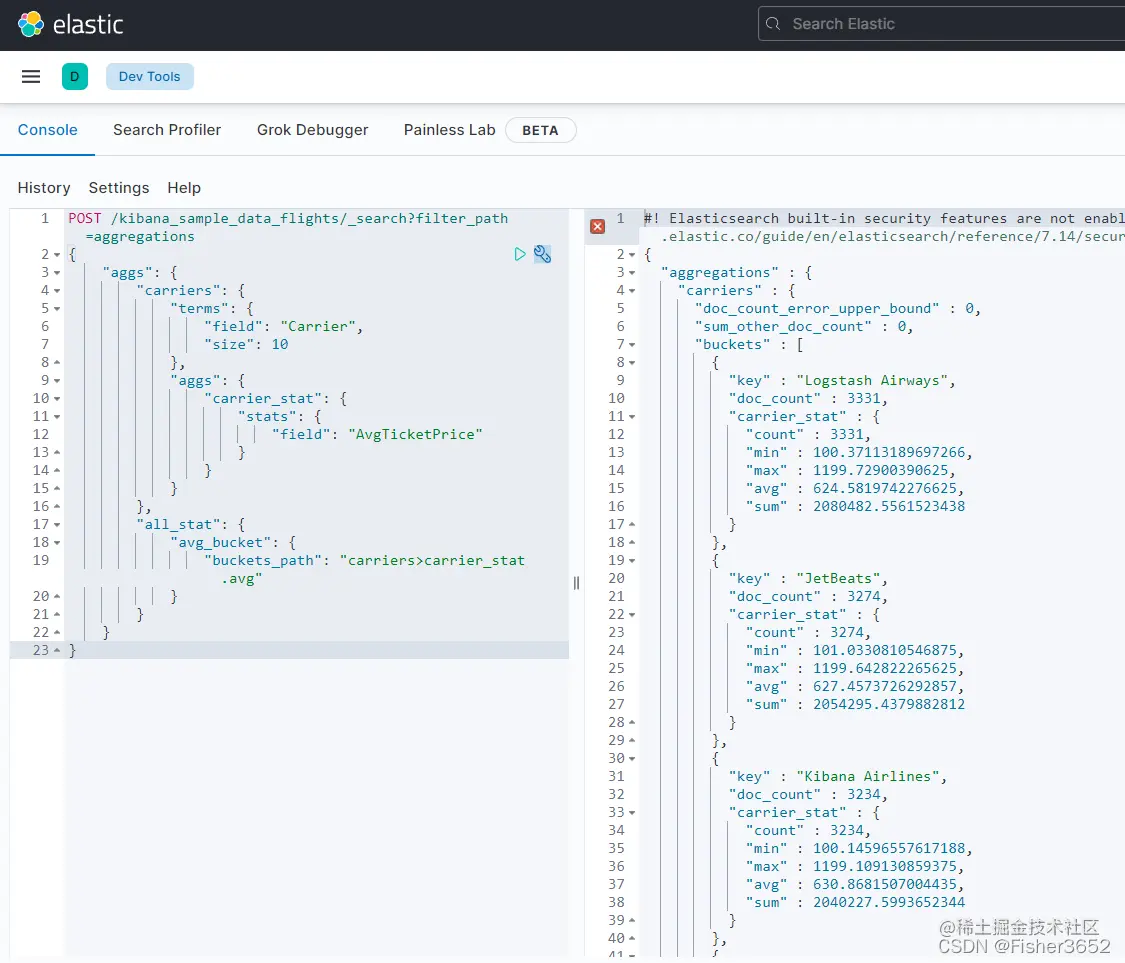
Task: Click the "Carrier" field value
Action: point(319,327)
